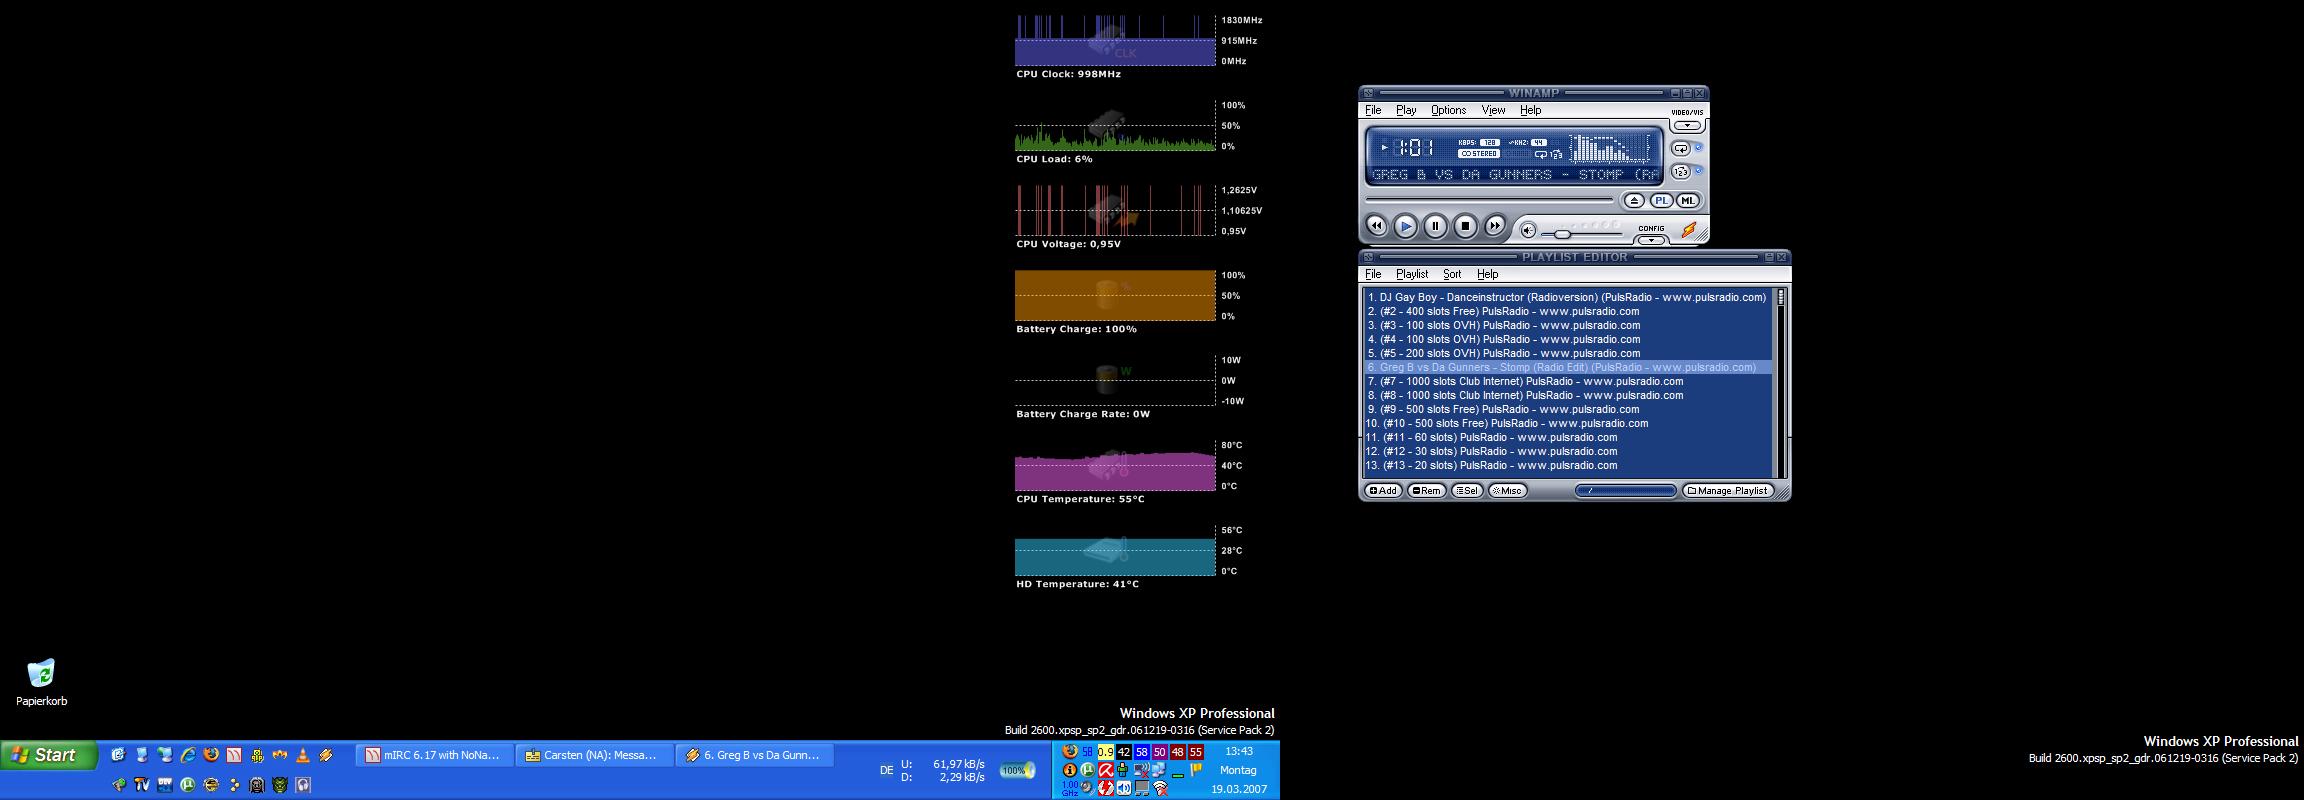
Task: Click the Firefox tray icon
Action: click(x=1070, y=751)
